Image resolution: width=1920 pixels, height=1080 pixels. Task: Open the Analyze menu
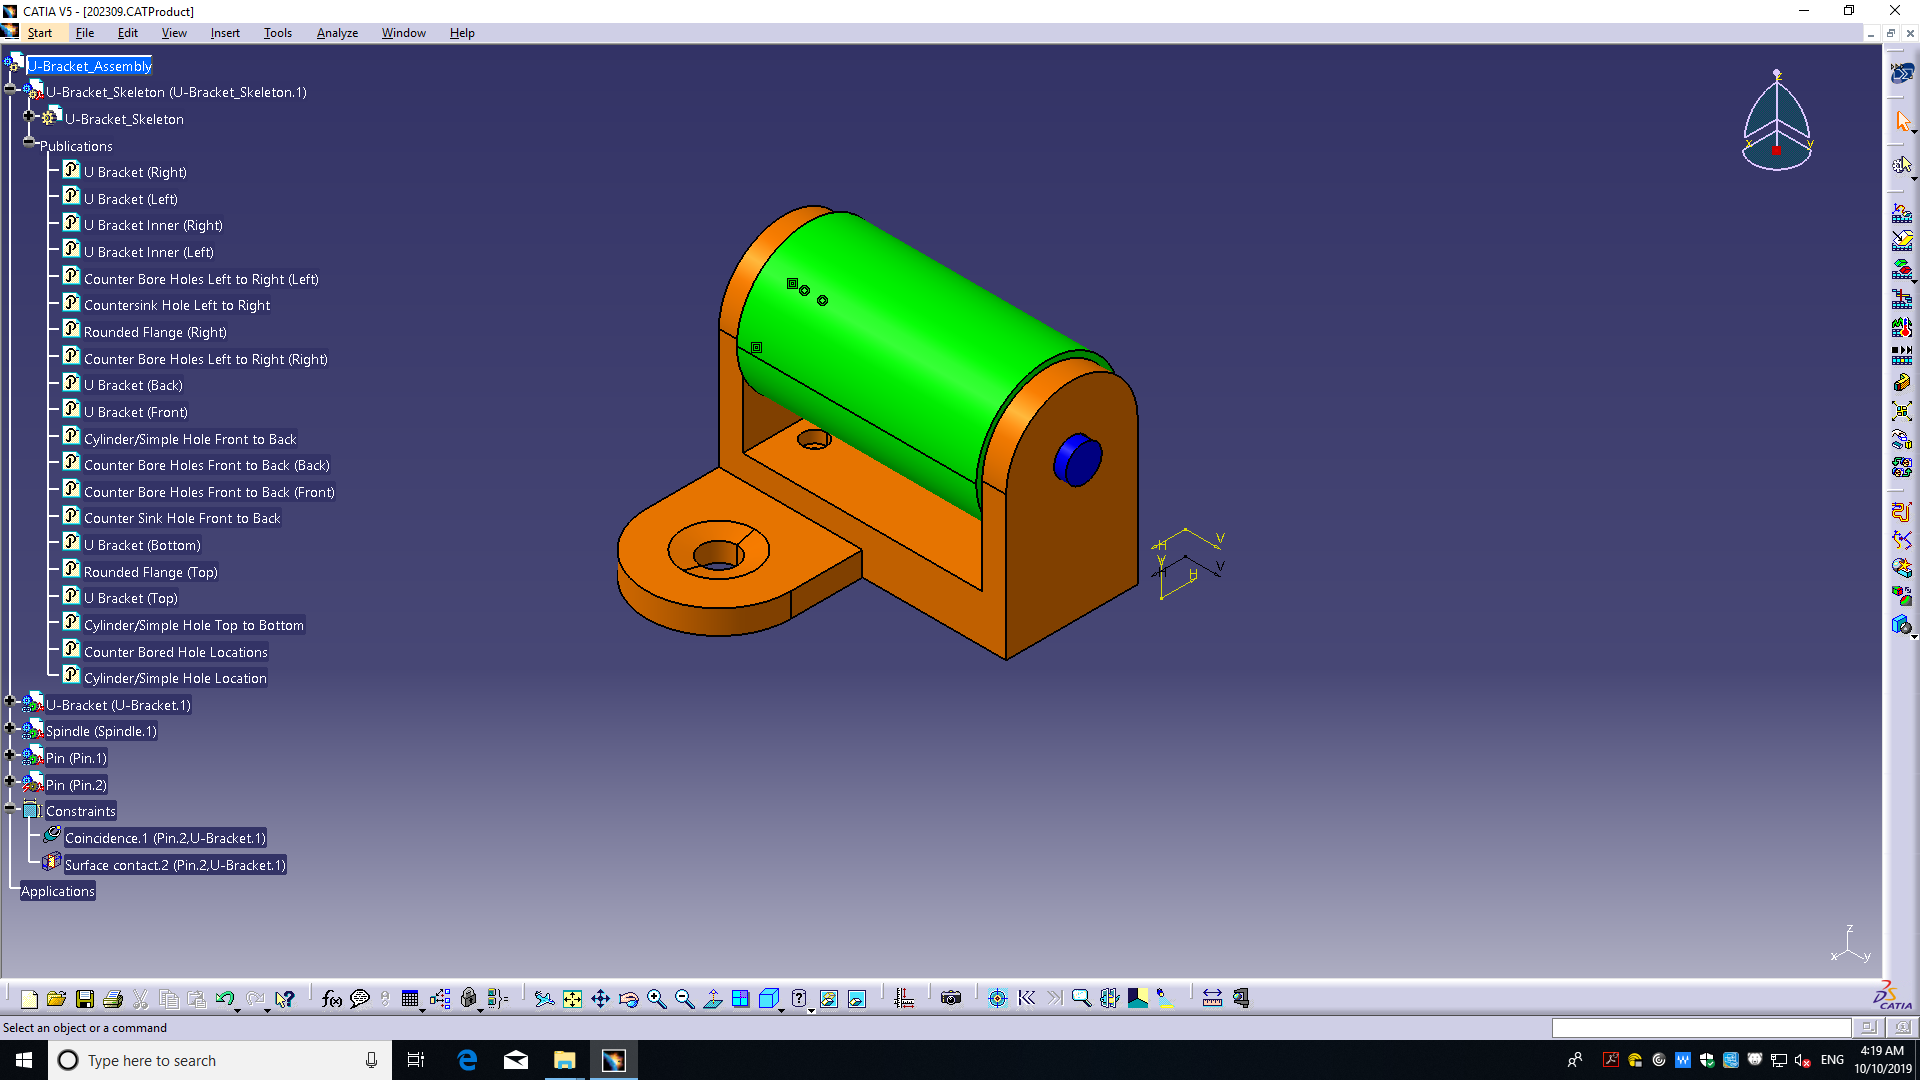pyautogui.click(x=337, y=33)
